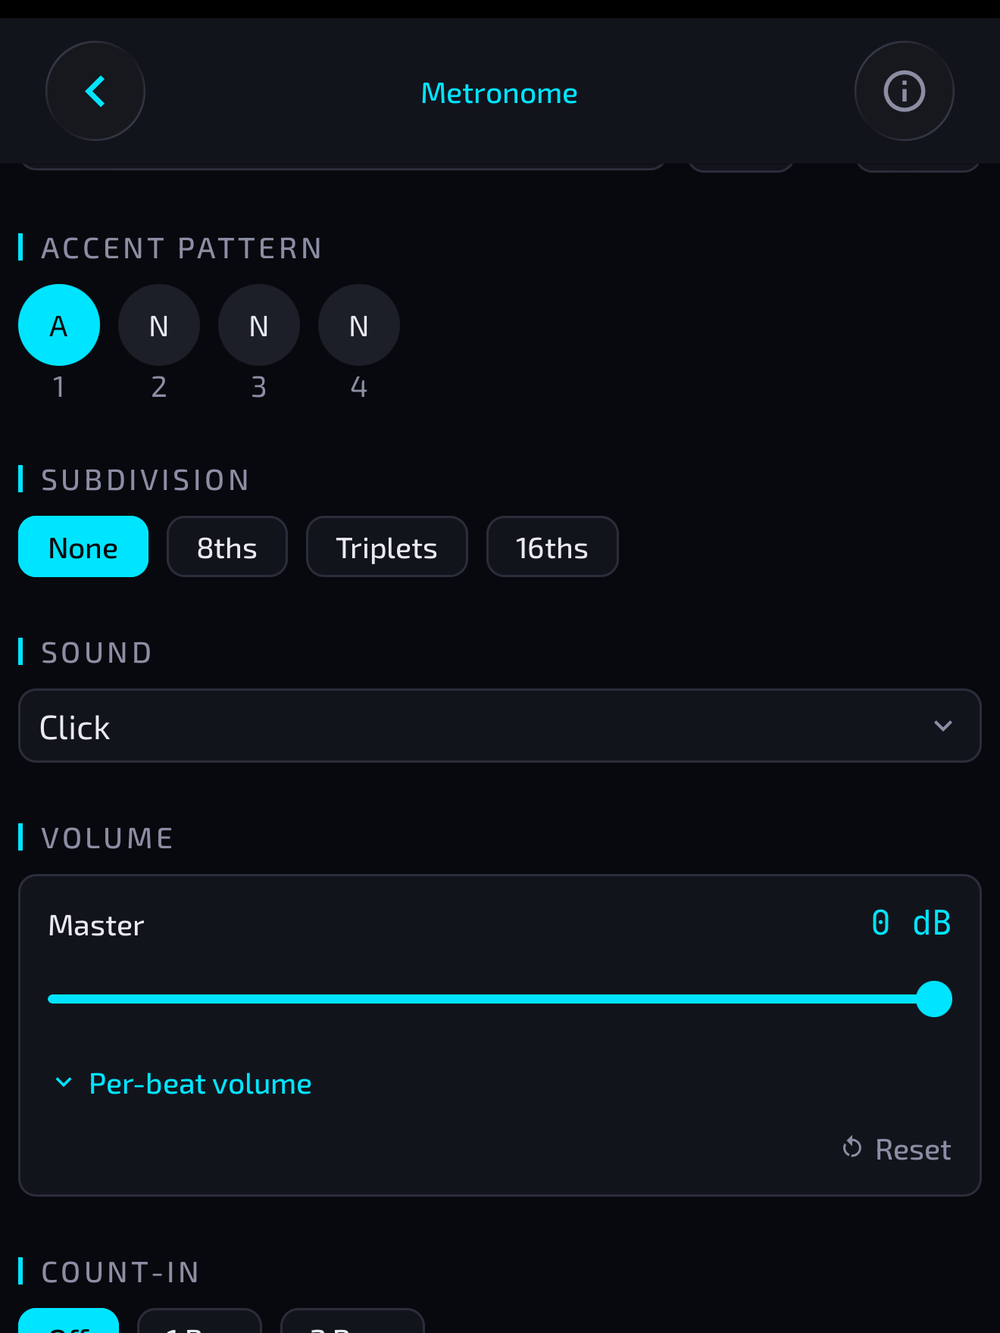Viewport: 1000px width, 1333px height.
Task: Click the Reset button in Volume panel
Action: pyautogui.click(x=896, y=1148)
